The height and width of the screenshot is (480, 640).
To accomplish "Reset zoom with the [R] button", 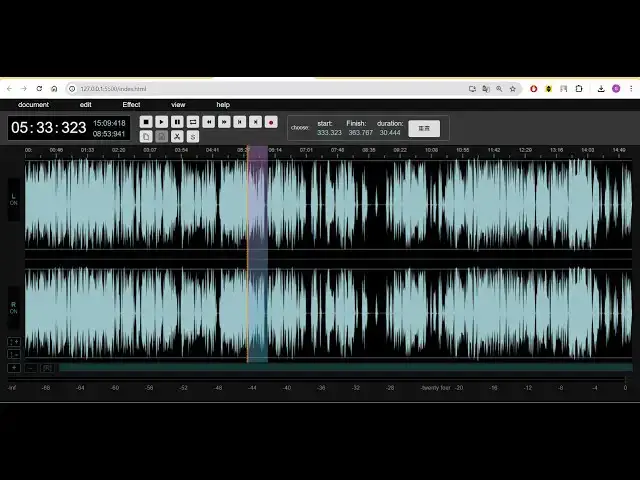I will point(47,368).
